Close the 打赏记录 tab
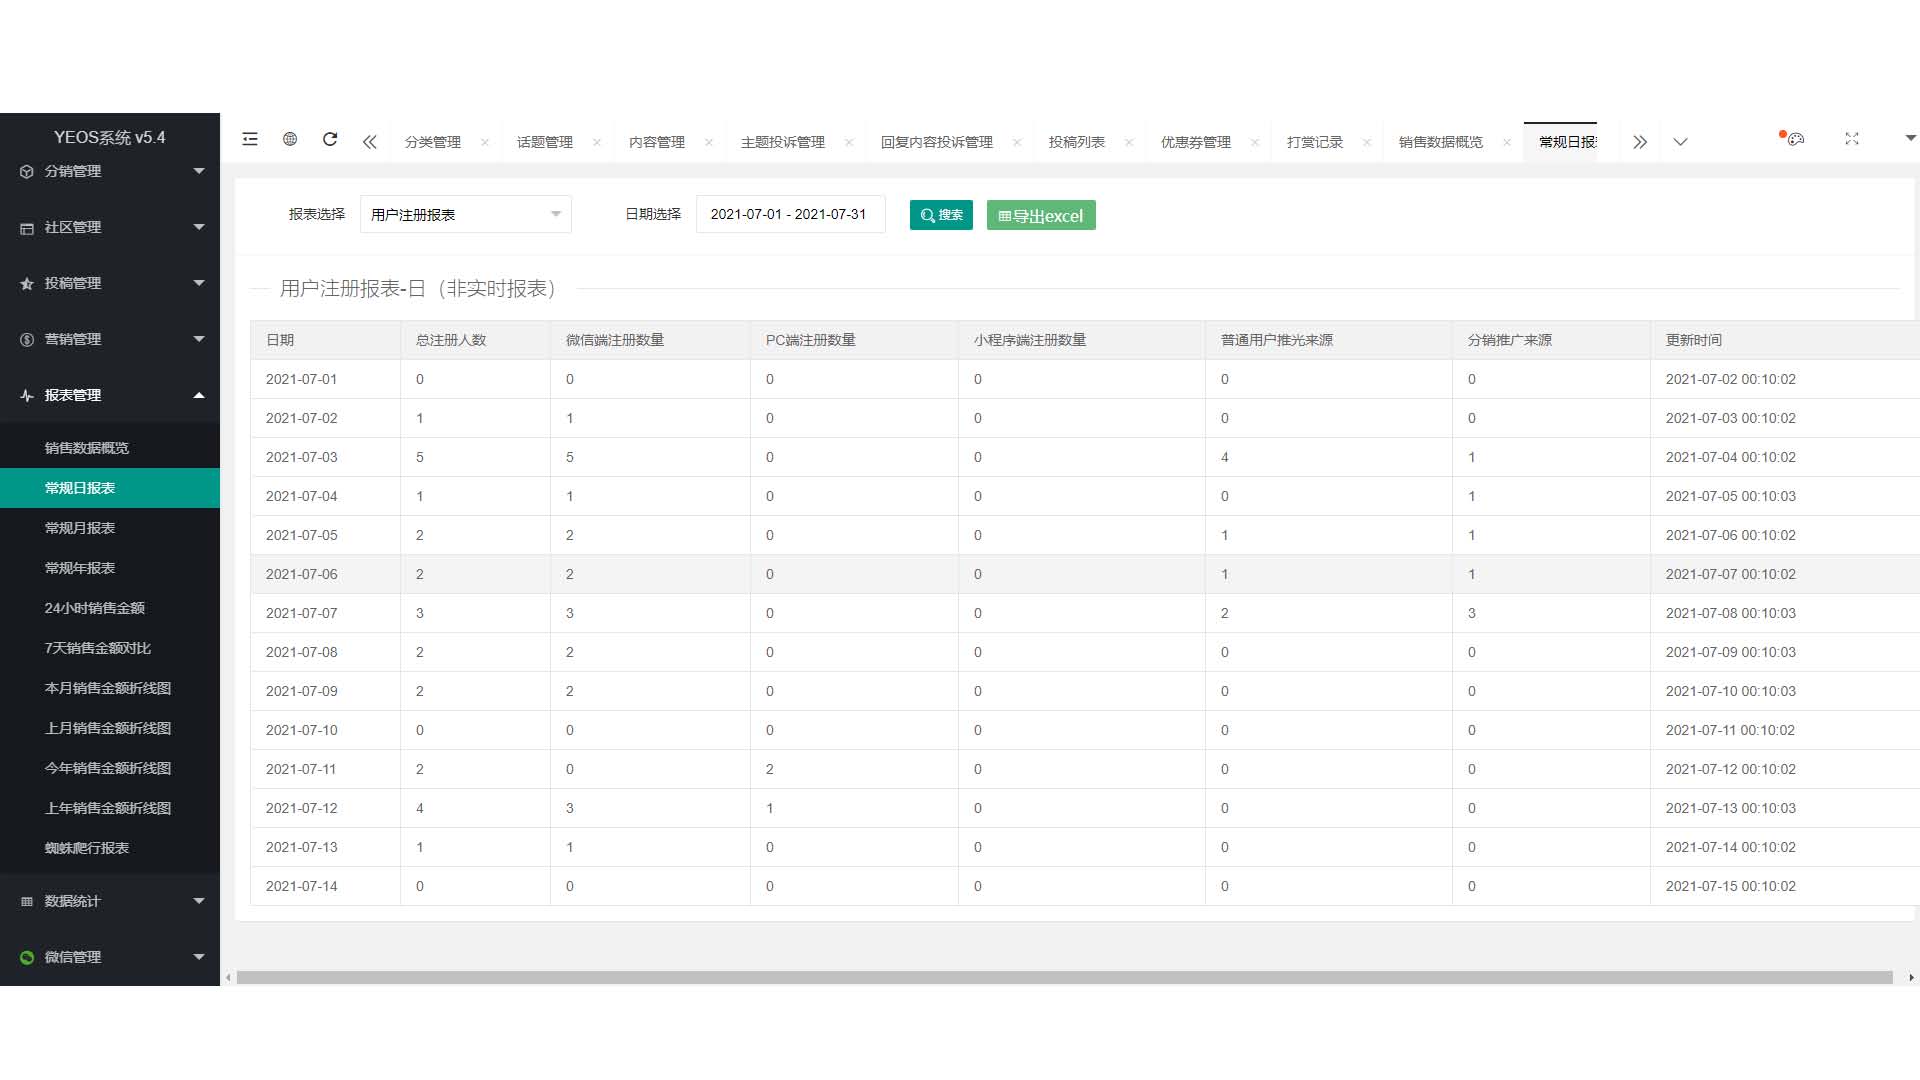1920x1080 pixels. click(x=1367, y=142)
